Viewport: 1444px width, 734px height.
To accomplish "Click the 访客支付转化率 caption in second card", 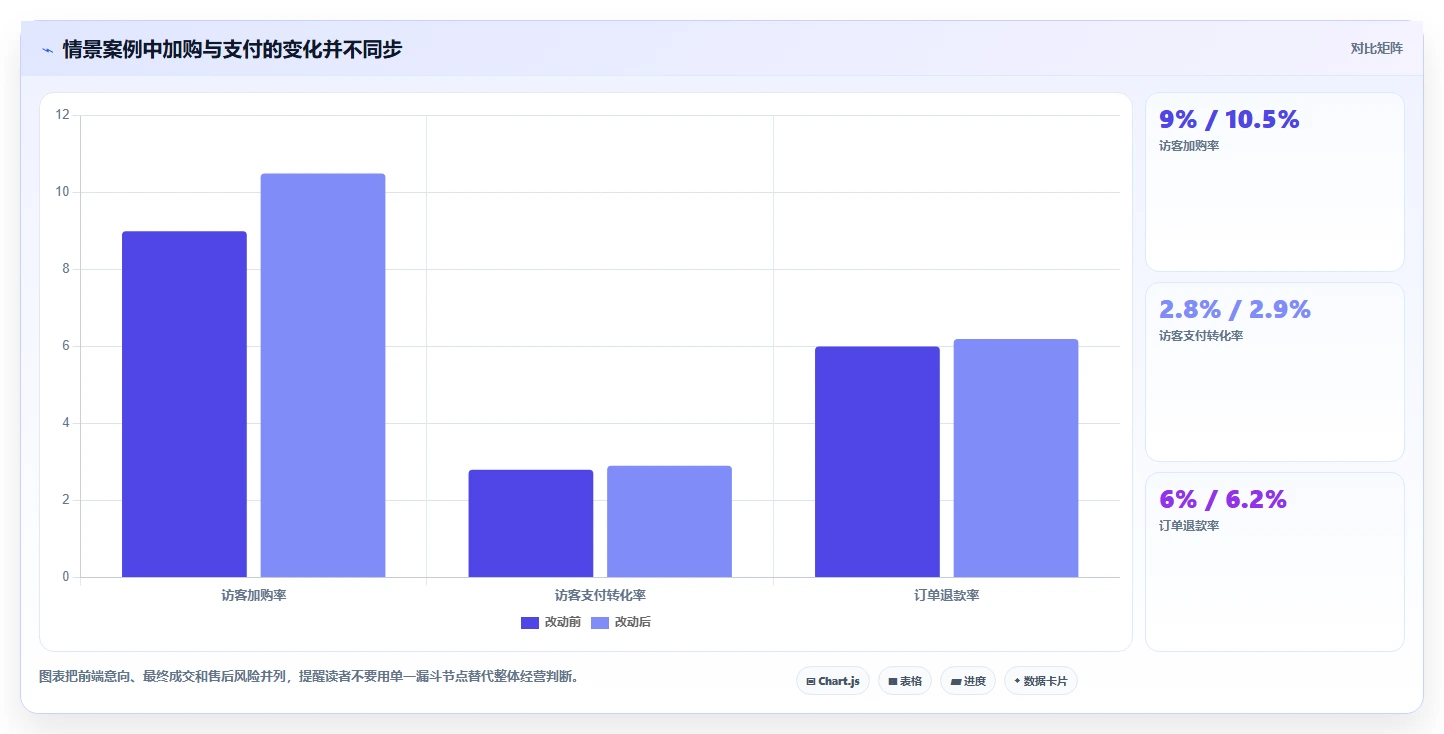I will pos(1201,336).
